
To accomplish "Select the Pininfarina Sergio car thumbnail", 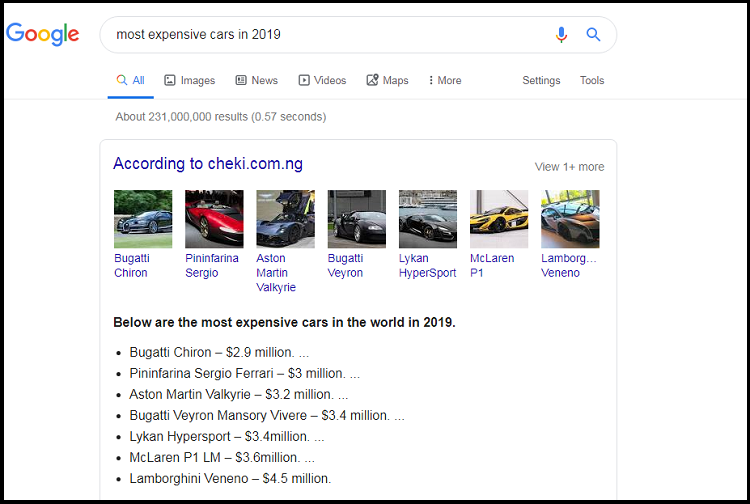I will (214, 219).
